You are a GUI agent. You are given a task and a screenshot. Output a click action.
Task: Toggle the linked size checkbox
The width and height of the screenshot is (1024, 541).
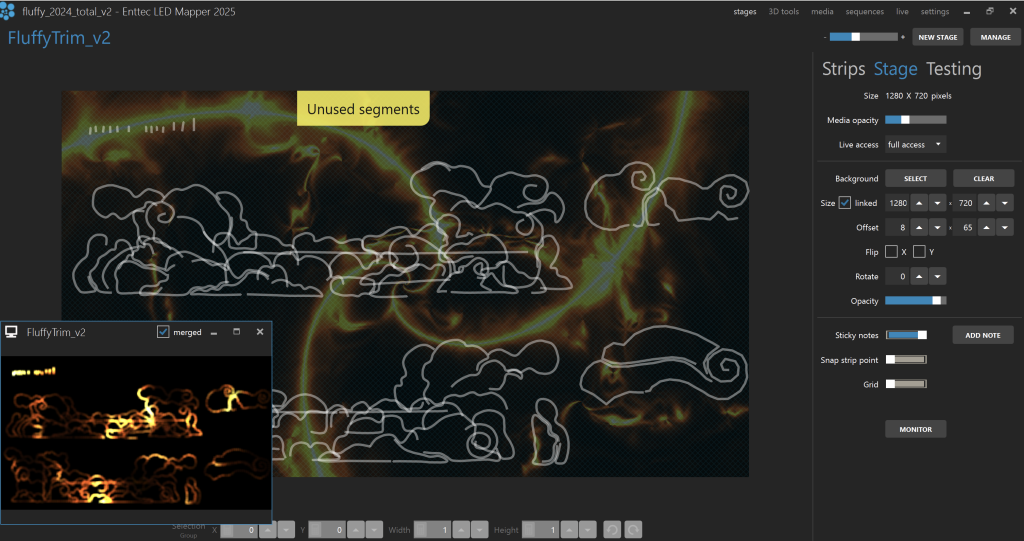pyautogui.click(x=845, y=203)
